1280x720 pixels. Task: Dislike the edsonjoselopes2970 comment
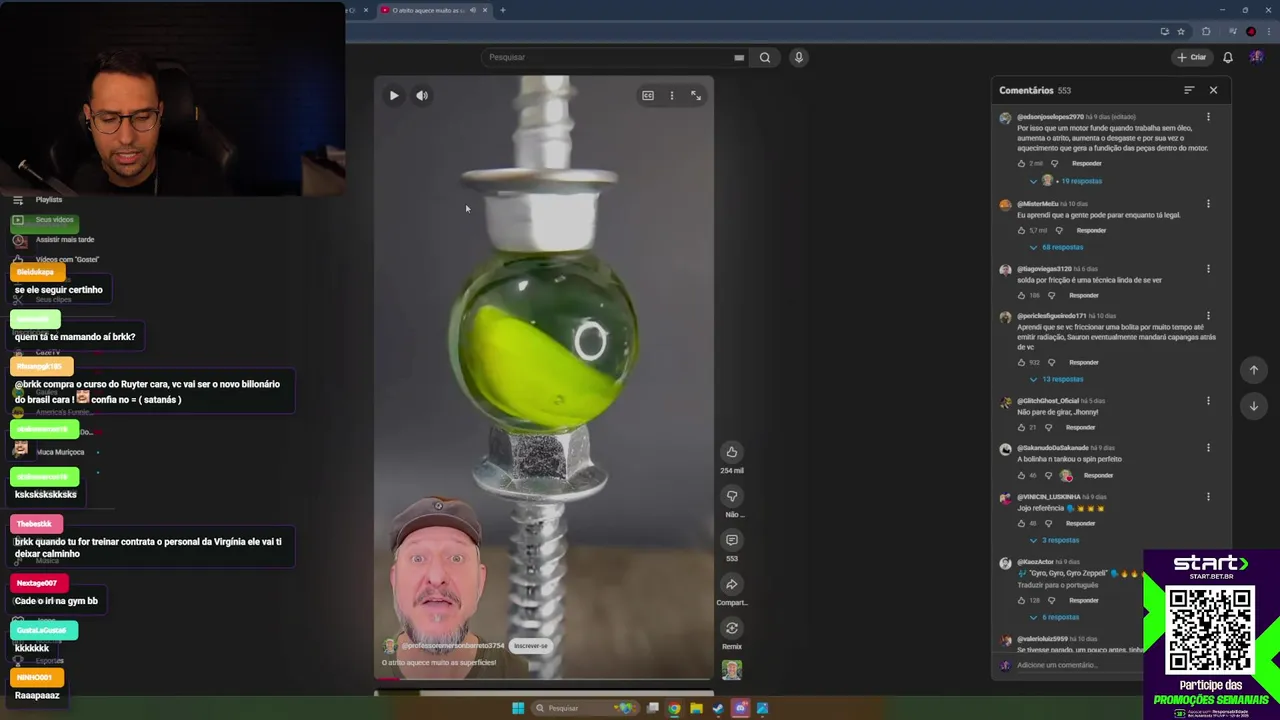tap(1054, 163)
